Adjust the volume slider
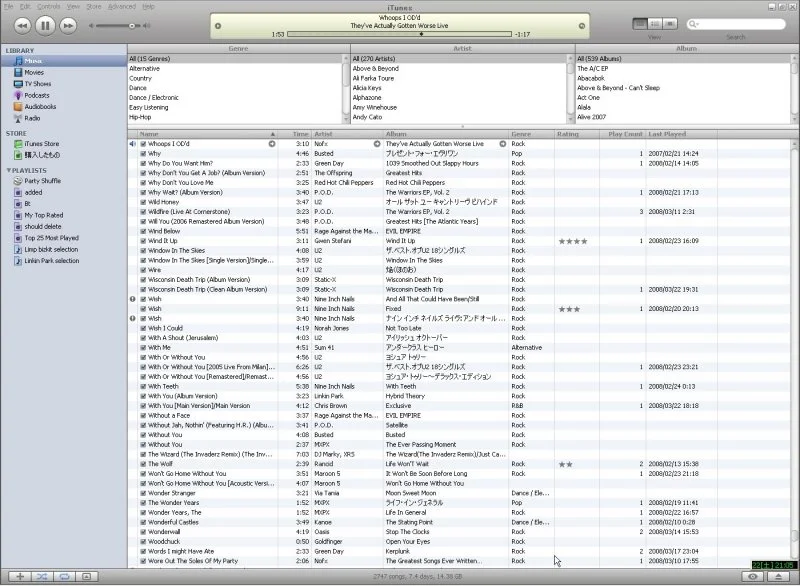Image resolution: width=800 pixels, height=586 pixels. (x=133, y=25)
